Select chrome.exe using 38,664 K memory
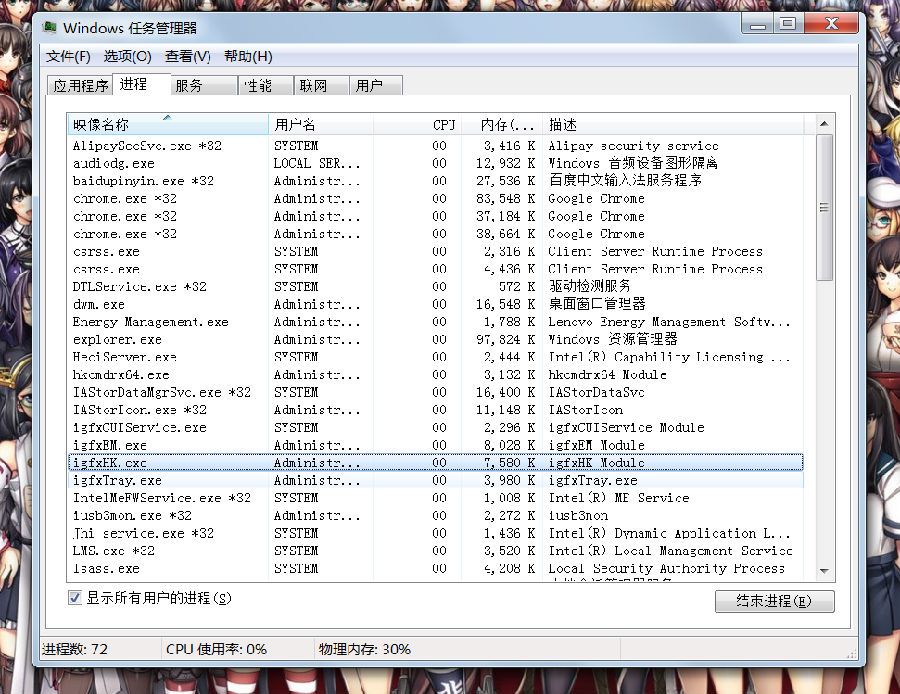This screenshot has height=694, width=900. 436,234
